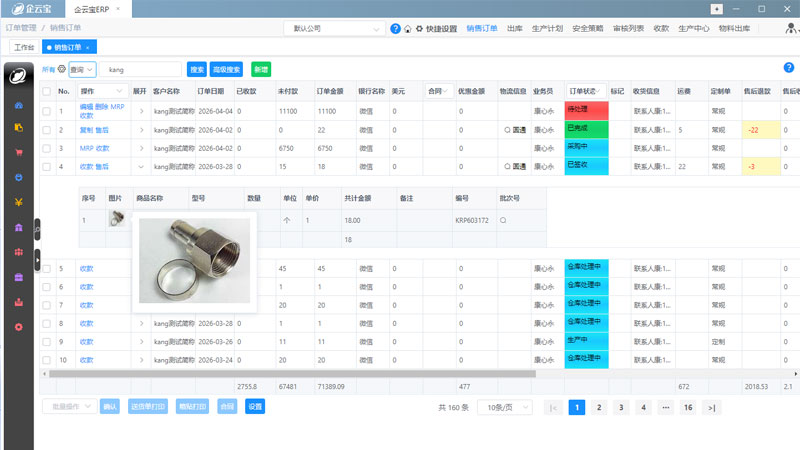Close the 销售订单 workspace tab
The height and width of the screenshot is (450, 800).
click(88, 47)
